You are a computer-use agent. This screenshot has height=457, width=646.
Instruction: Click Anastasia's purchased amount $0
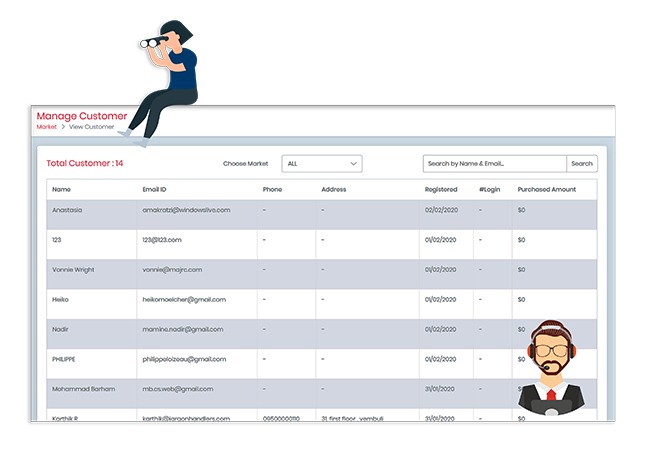(521, 210)
